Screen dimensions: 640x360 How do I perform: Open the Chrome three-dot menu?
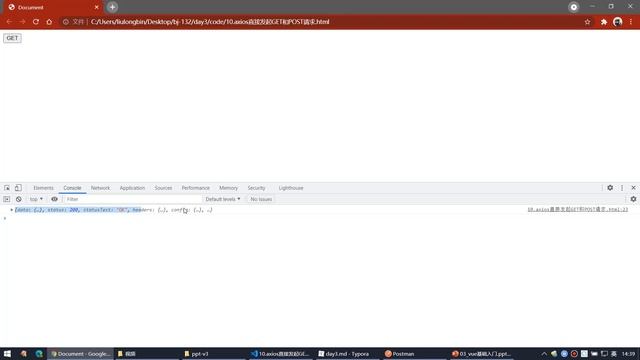(631, 22)
